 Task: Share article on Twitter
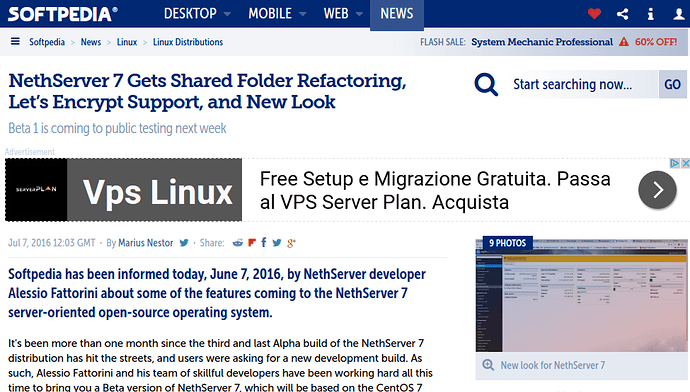tap(277, 242)
